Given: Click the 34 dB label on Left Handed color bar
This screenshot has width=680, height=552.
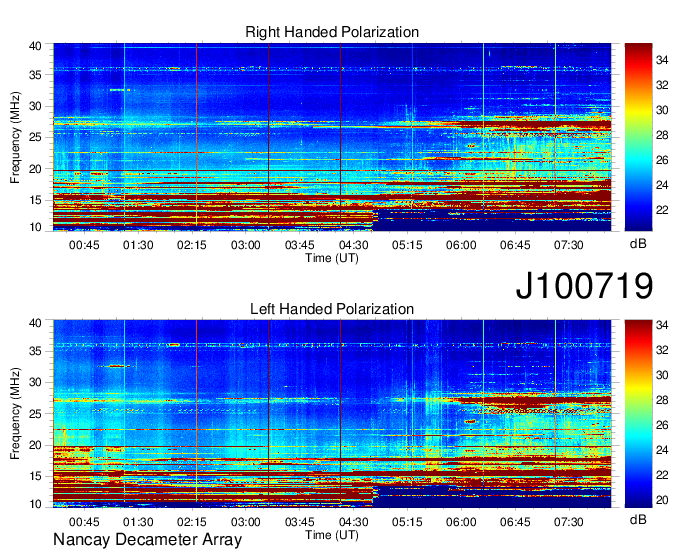Looking at the screenshot, I should coord(662,325).
